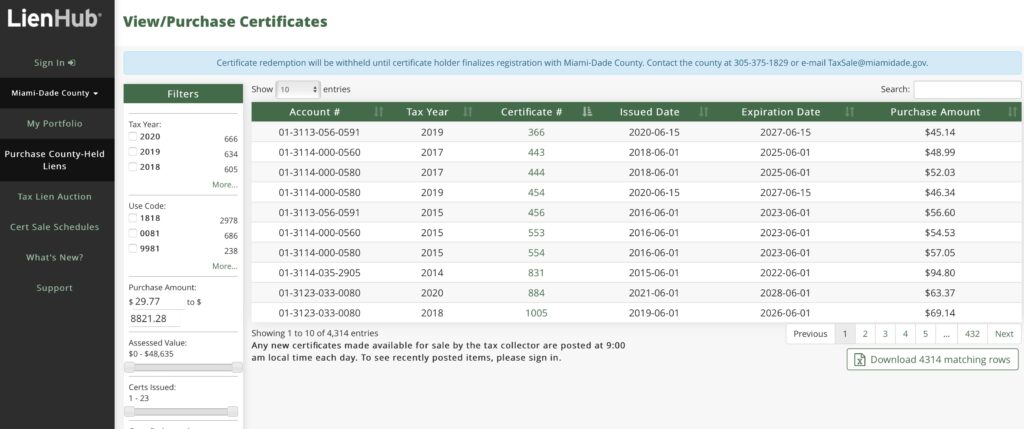1024x429 pixels.
Task: Open certificate 444 link
Action: click(536, 172)
